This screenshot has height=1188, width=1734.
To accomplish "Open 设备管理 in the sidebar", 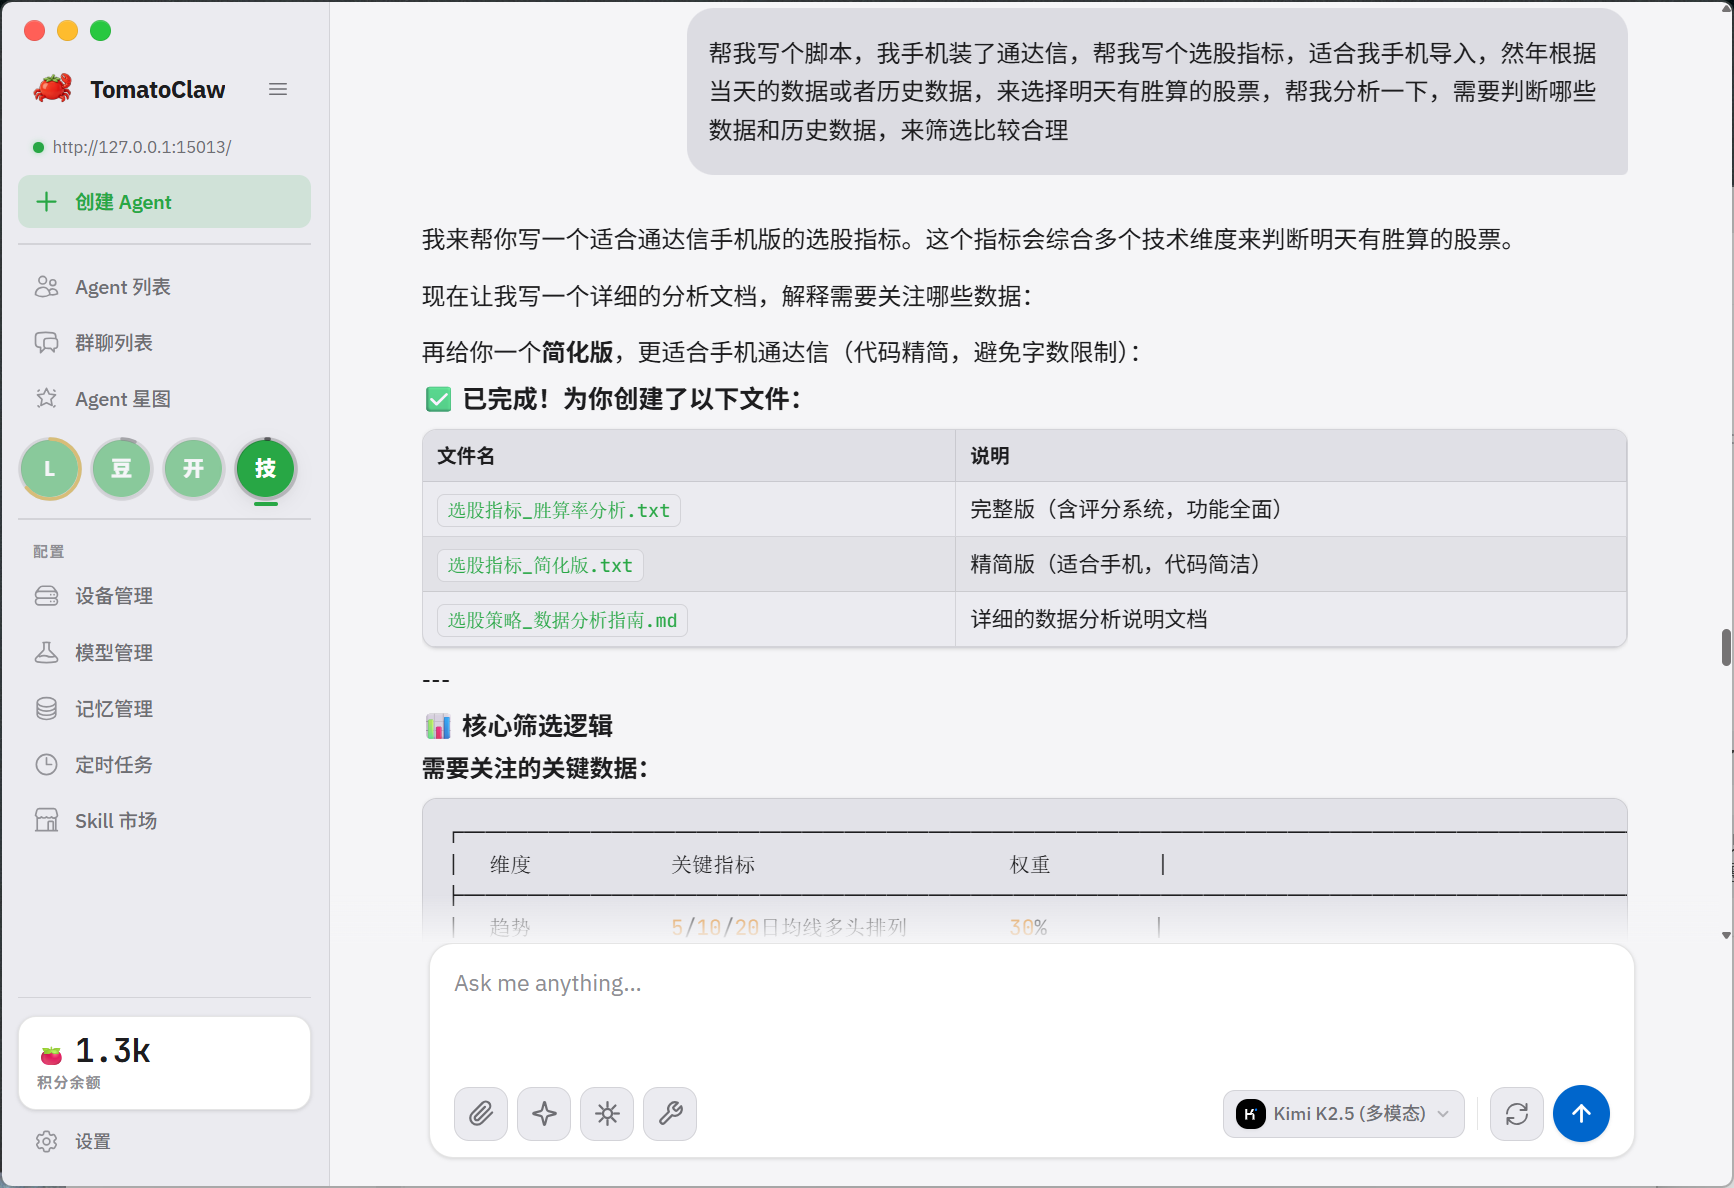I will coord(113,595).
